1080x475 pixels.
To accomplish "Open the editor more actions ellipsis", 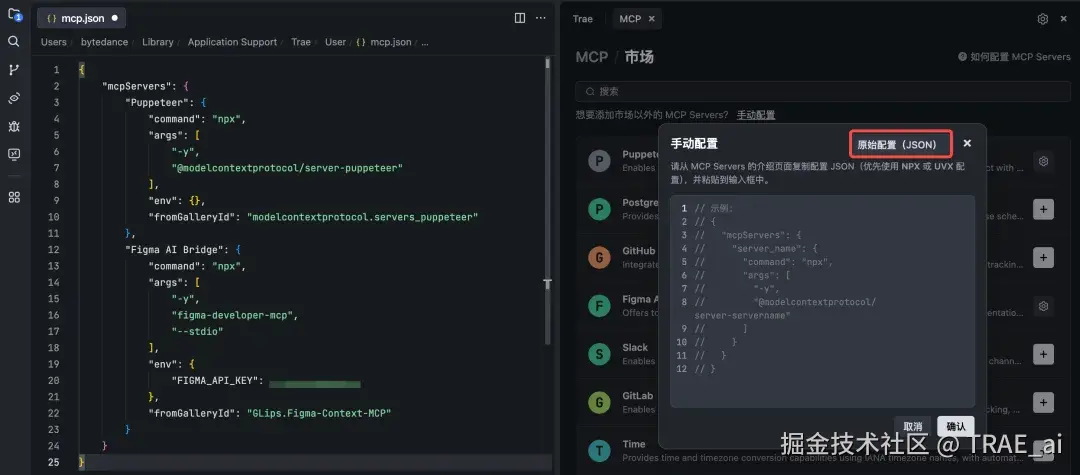I will pyautogui.click(x=541, y=18).
